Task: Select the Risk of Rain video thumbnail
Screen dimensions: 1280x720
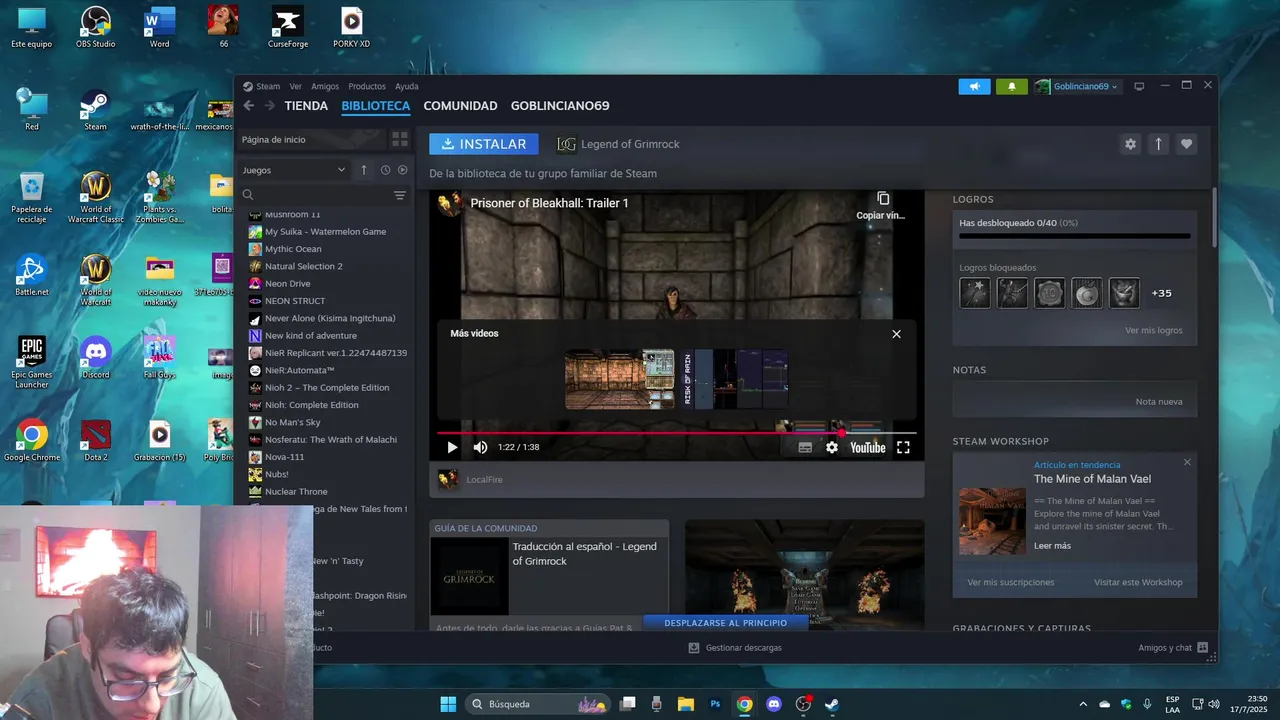Action: point(735,379)
